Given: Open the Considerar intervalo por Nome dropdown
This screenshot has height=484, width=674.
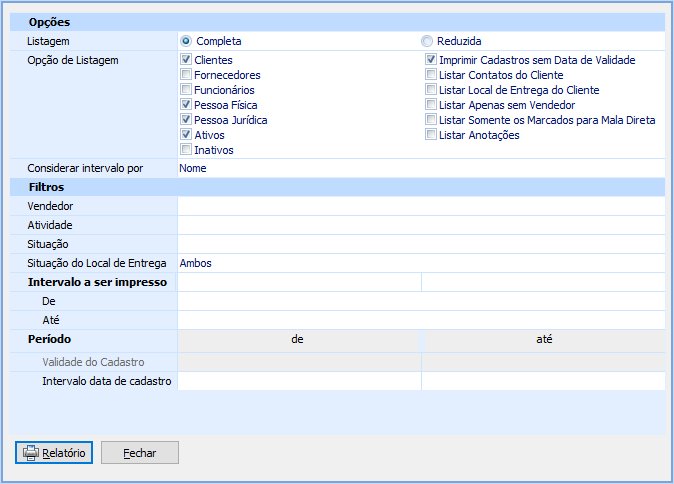Looking at the screenshot, I should [421, 168].
